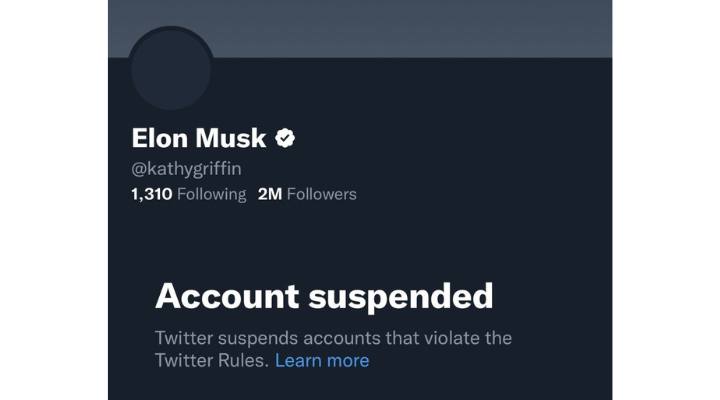The width and height of the screenshot is (720, 400).
Task: Follow the Learn more link
Action: click(x=322, y=360)
